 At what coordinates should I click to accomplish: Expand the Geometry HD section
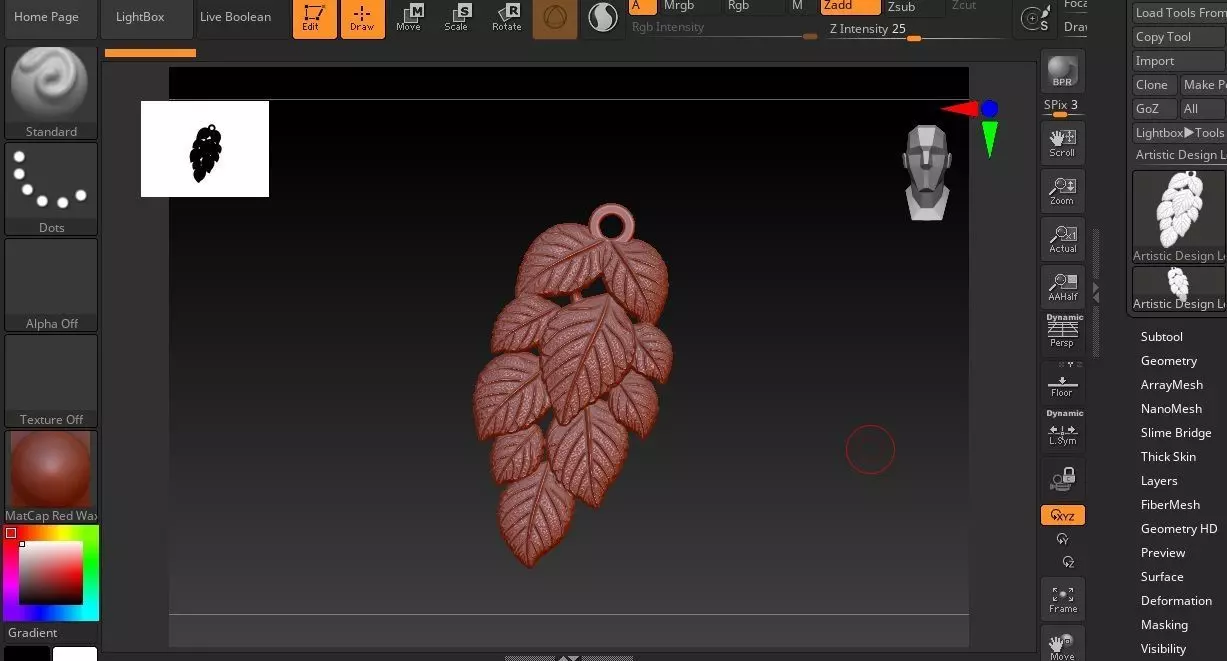pos(1179,529)
